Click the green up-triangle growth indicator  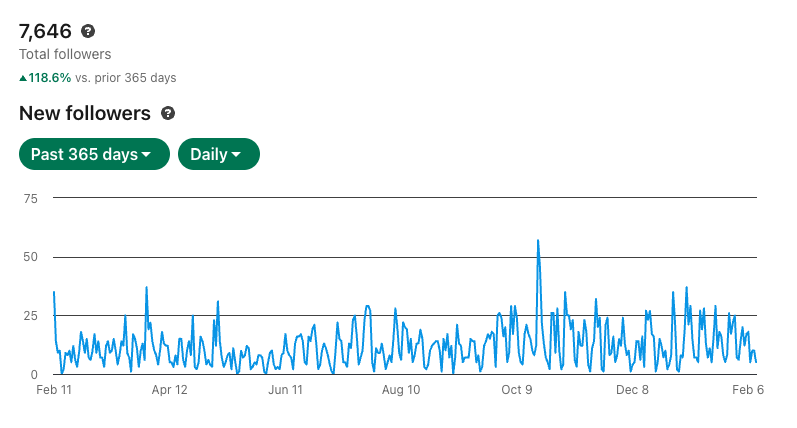click(23, 78)
